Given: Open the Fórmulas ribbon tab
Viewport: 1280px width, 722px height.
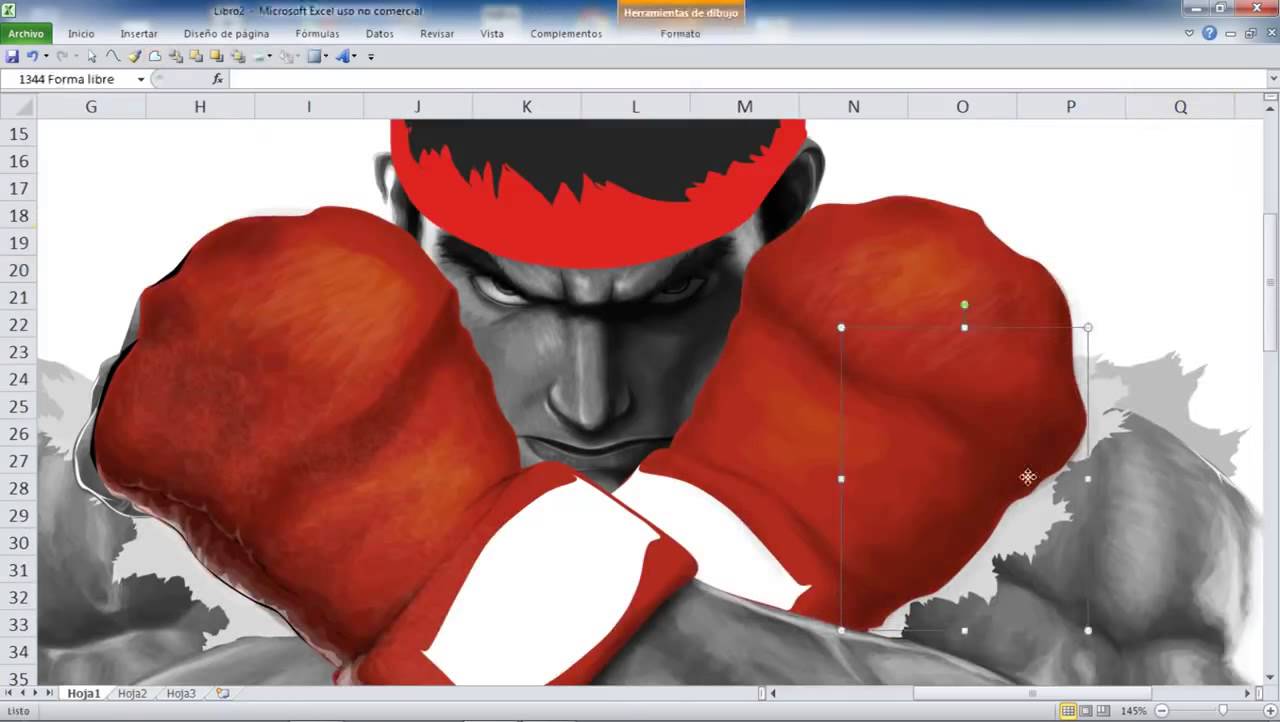Looking at the screenshot, I should [x=317, y=33].
